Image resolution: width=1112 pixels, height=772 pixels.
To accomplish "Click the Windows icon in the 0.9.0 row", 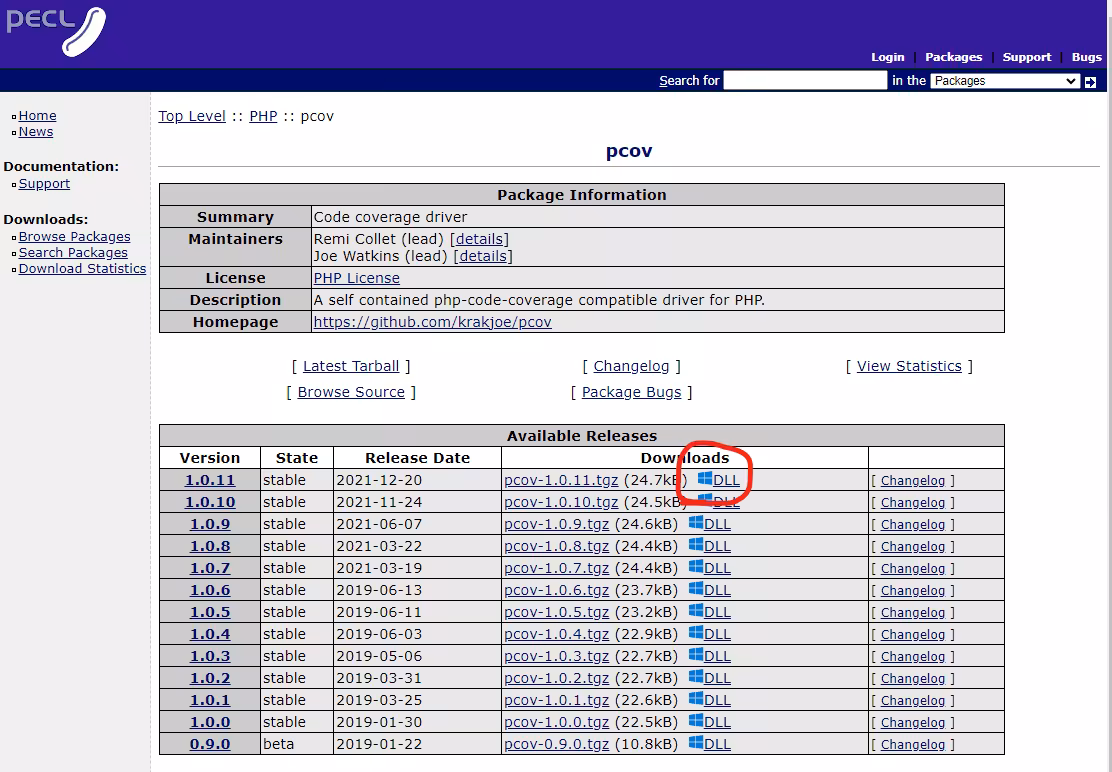I will [x=696, y=743].
